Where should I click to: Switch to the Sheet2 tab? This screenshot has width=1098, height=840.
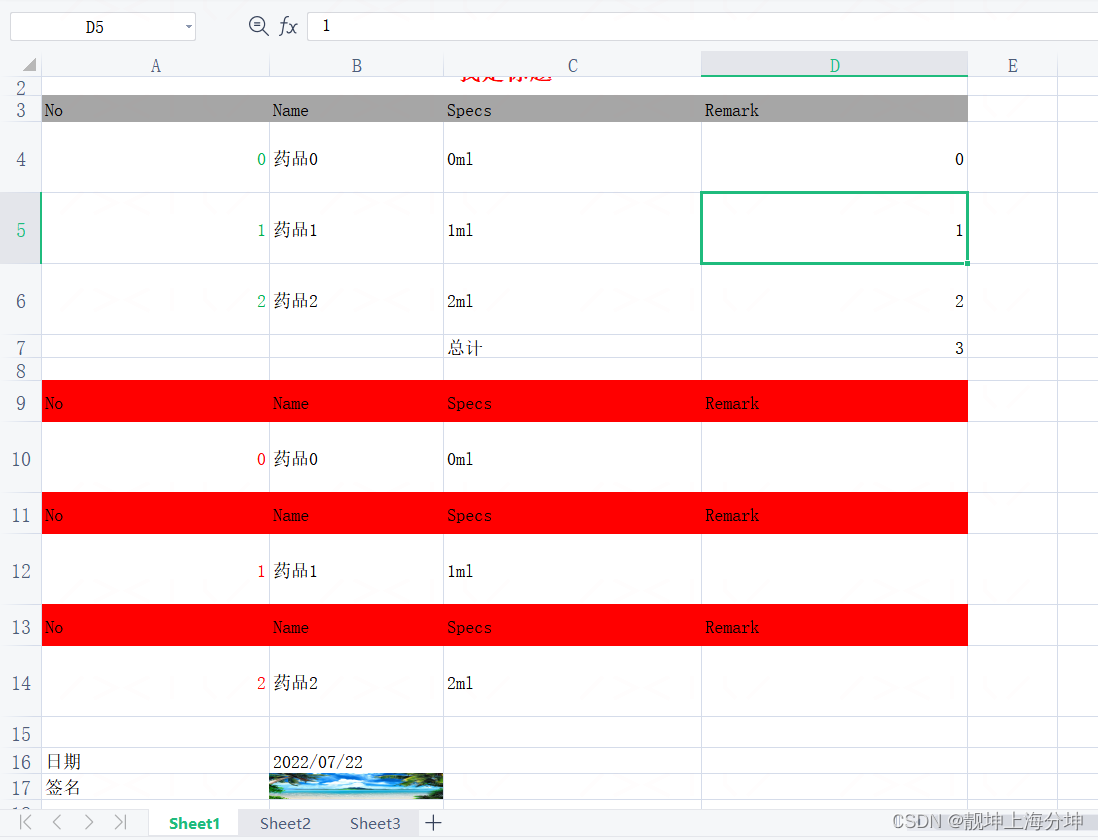pyautogui.click(x=284, y=823)
